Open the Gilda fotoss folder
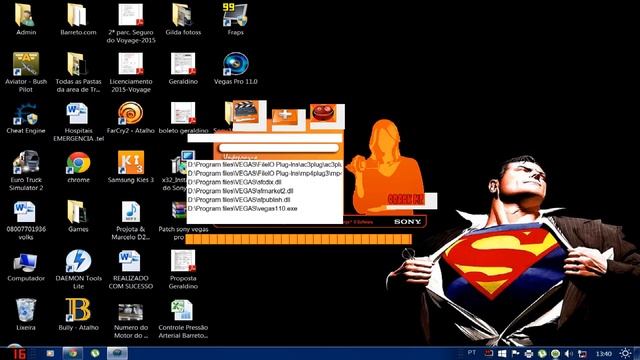The image size is (640, 360). pyautogui.click(x=183, y=20)
